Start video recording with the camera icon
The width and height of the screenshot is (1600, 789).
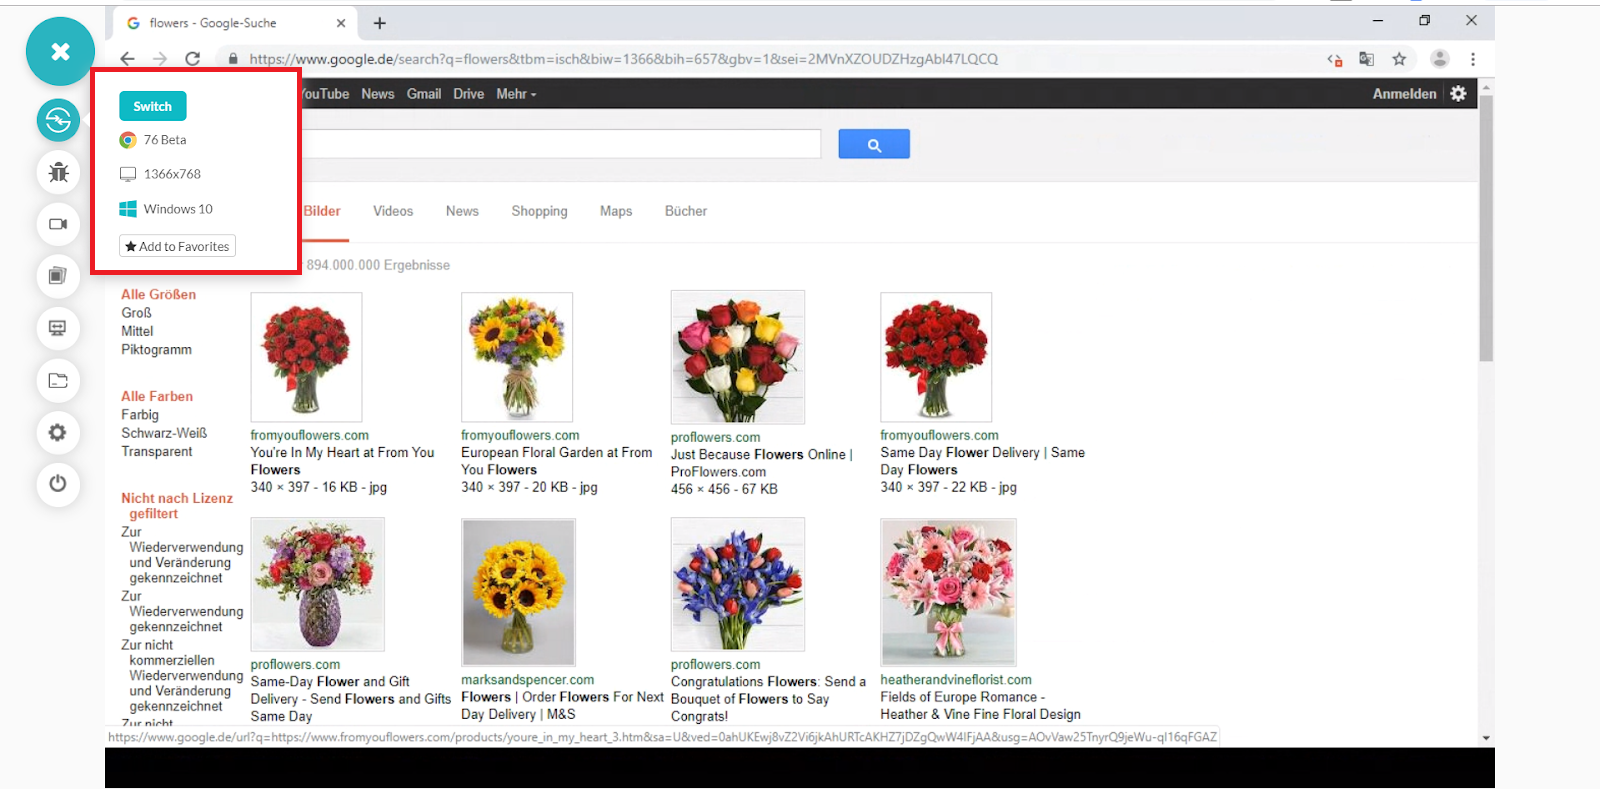tap(58, 224)
